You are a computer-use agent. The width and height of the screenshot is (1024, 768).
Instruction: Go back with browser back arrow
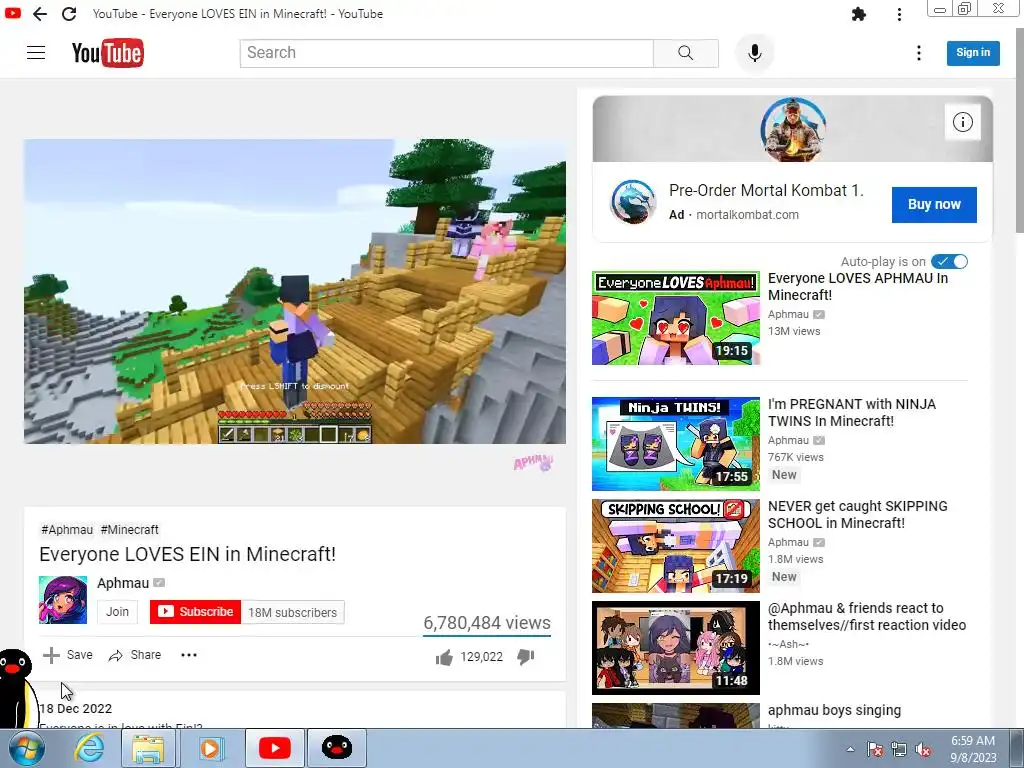[x=40, y=14]
